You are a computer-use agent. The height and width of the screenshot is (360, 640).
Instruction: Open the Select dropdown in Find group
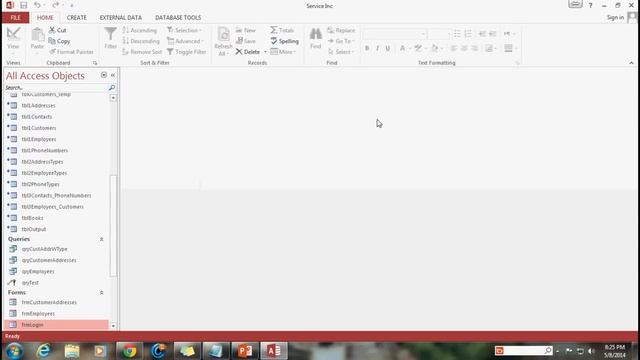click(340, 52)
